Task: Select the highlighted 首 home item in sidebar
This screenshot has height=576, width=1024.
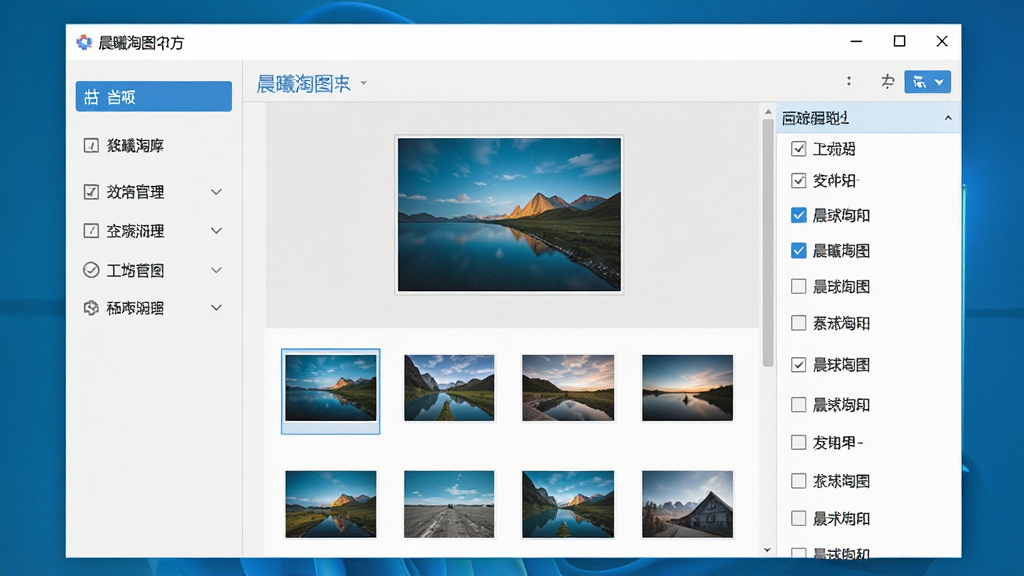Action: [x=153, y=97]
